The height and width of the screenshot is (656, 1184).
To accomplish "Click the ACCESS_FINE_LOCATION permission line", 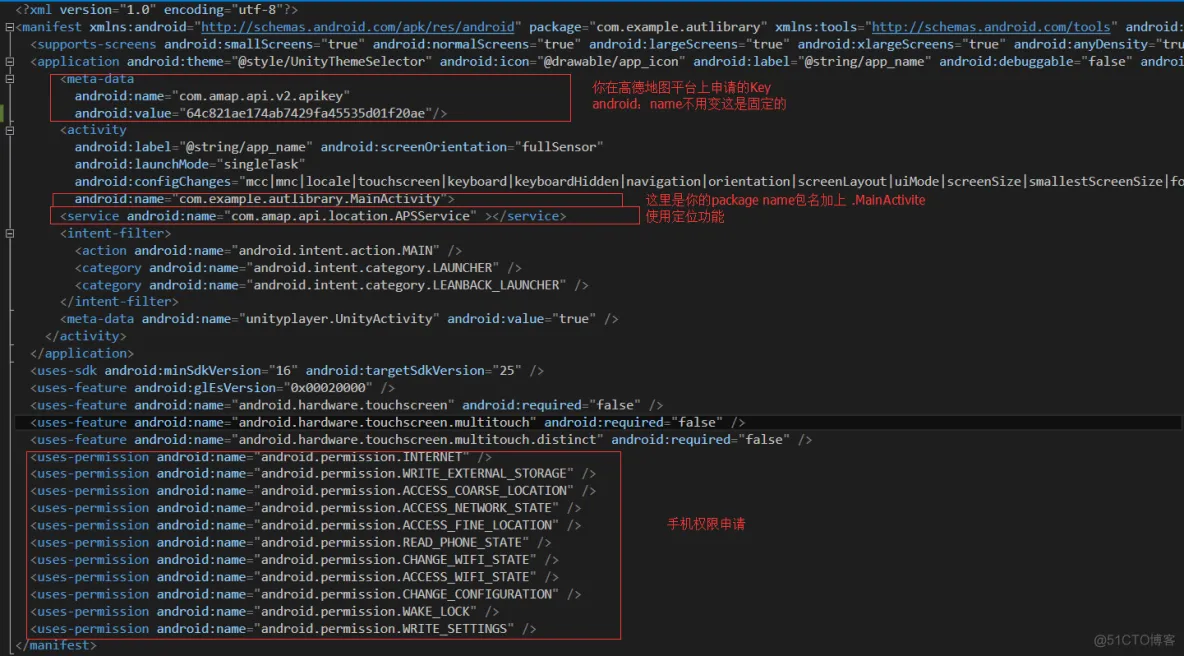I will click(305, 526).
